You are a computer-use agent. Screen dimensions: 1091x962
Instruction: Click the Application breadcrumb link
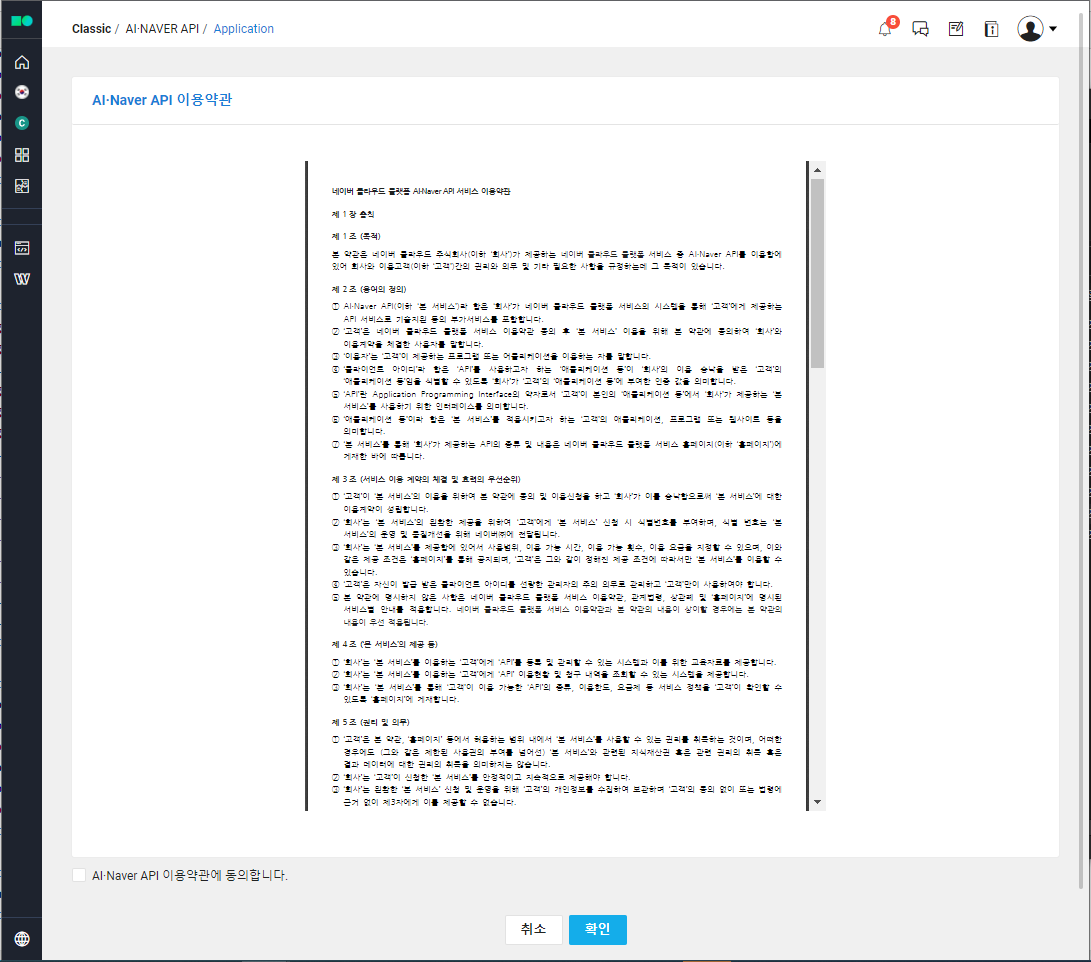tap(244, 29)
